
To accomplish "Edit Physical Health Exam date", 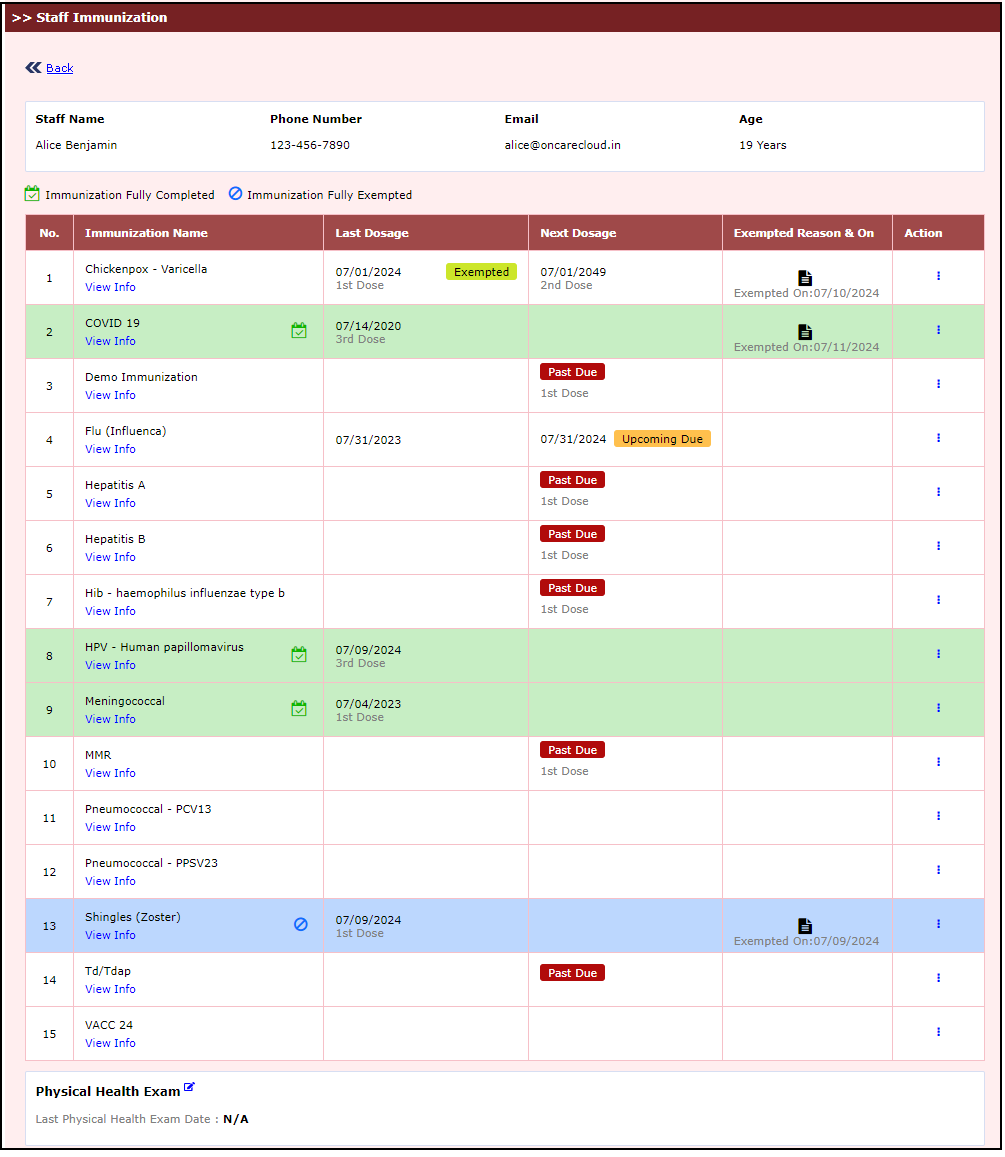I will [x=189, y=1088].
